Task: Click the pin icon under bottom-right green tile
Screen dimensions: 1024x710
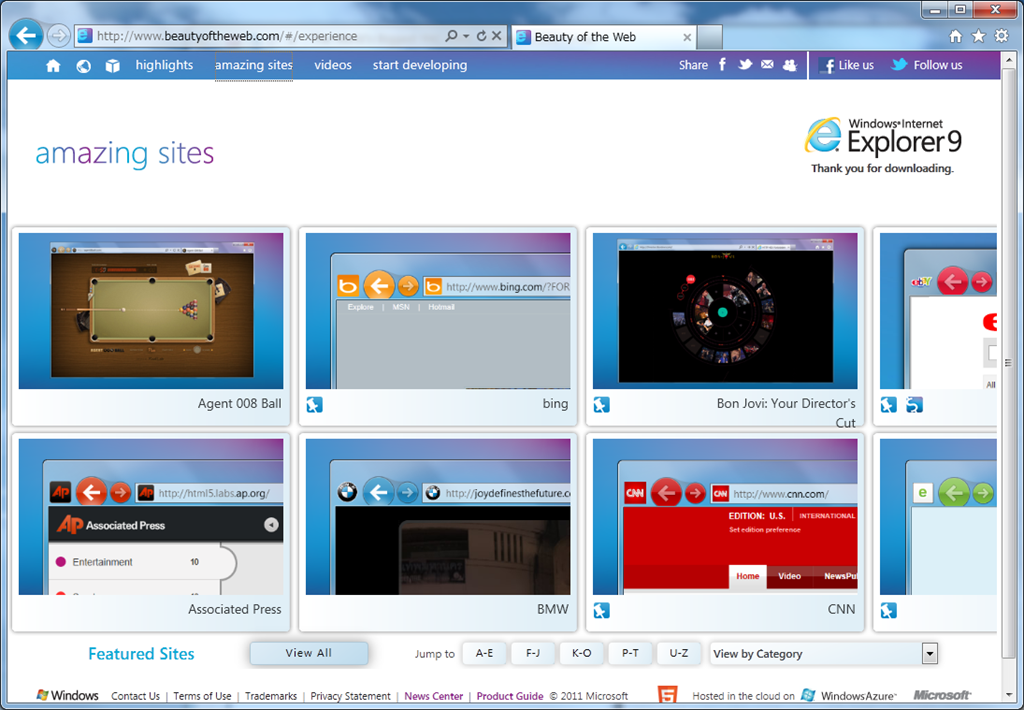Action: click(x=888, y=611)
